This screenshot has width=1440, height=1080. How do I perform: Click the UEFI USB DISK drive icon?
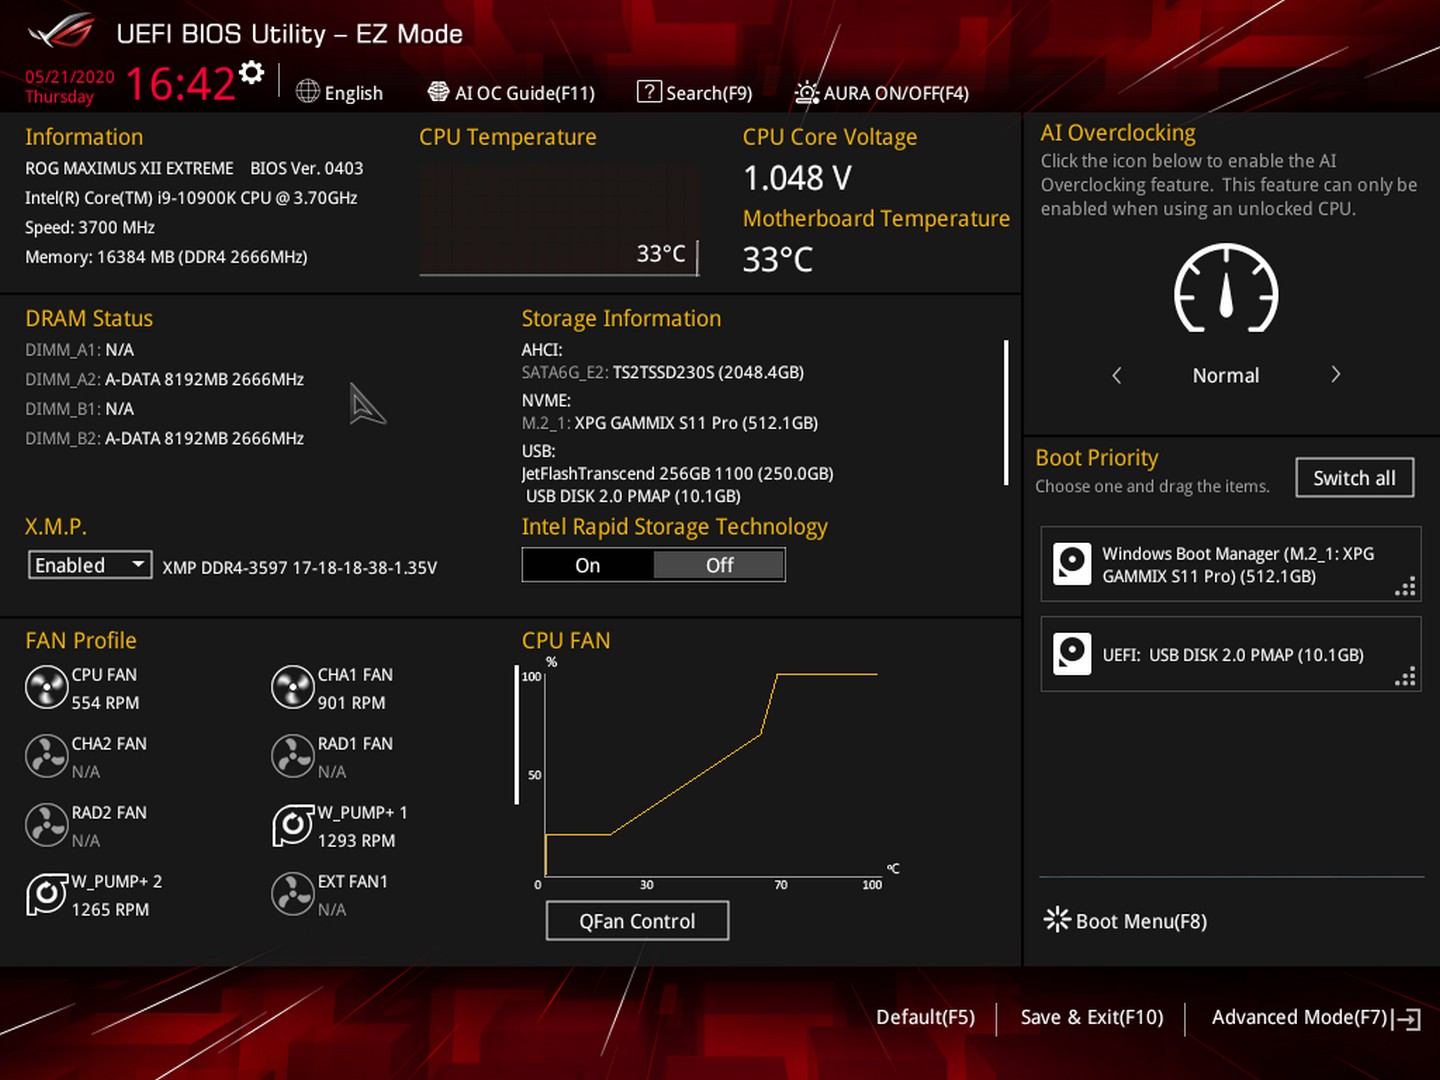(x=1072, y=654)
